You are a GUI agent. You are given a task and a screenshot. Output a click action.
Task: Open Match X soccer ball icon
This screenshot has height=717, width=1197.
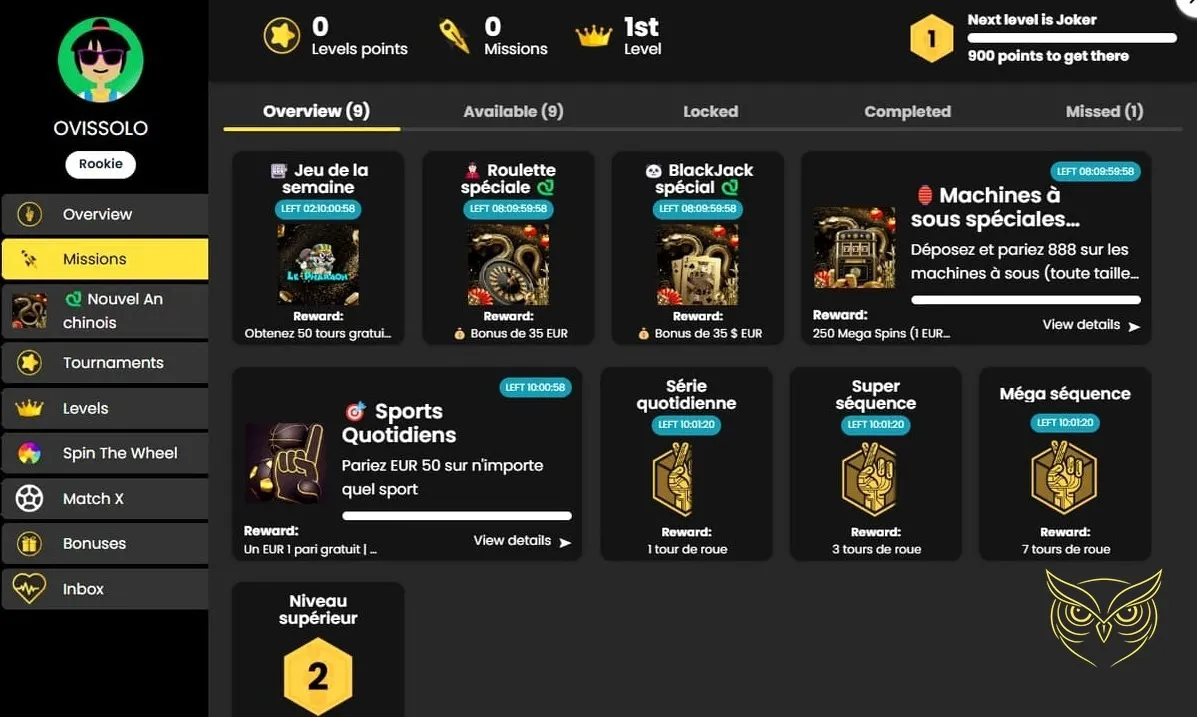pos(29,499)
